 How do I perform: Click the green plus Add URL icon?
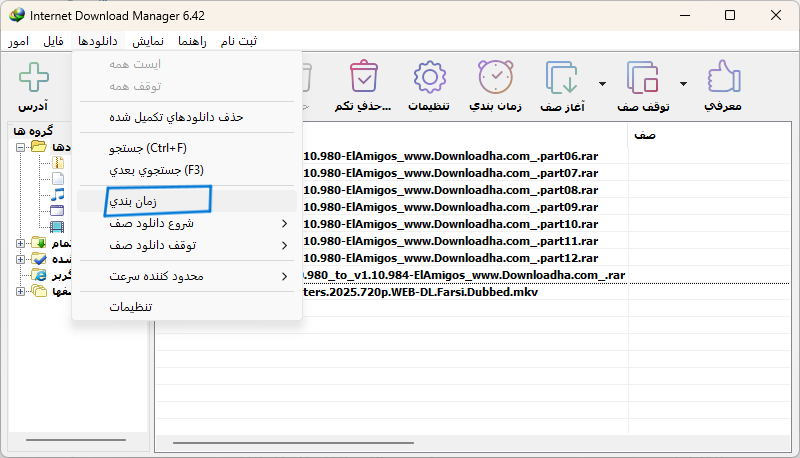click(34, 78)
